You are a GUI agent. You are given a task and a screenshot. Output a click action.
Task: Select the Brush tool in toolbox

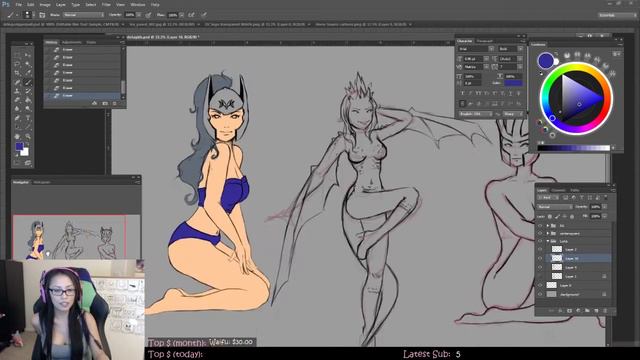(x=27, y=82)
